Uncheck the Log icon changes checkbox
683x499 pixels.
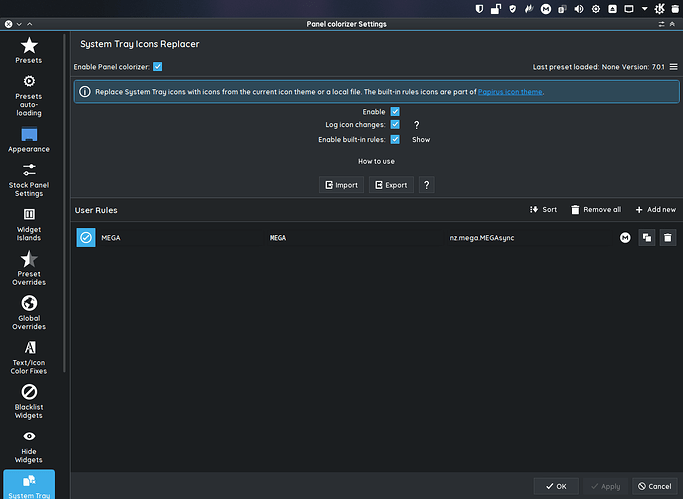[x=395, y=125]
